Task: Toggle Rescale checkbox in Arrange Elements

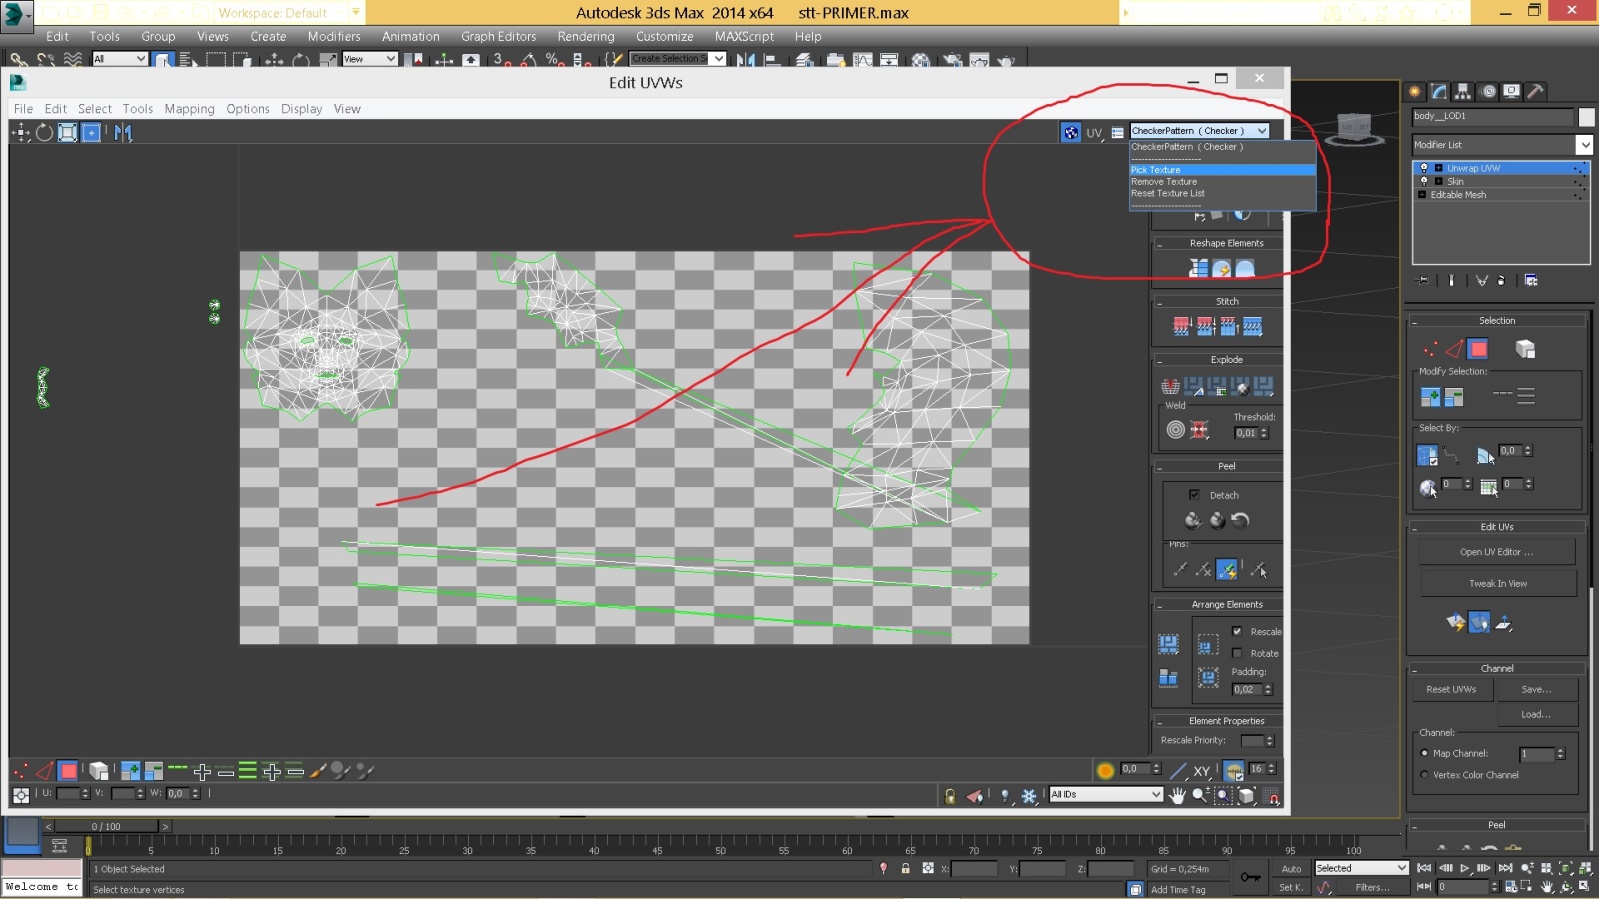Action: (x=1237, y=631)
